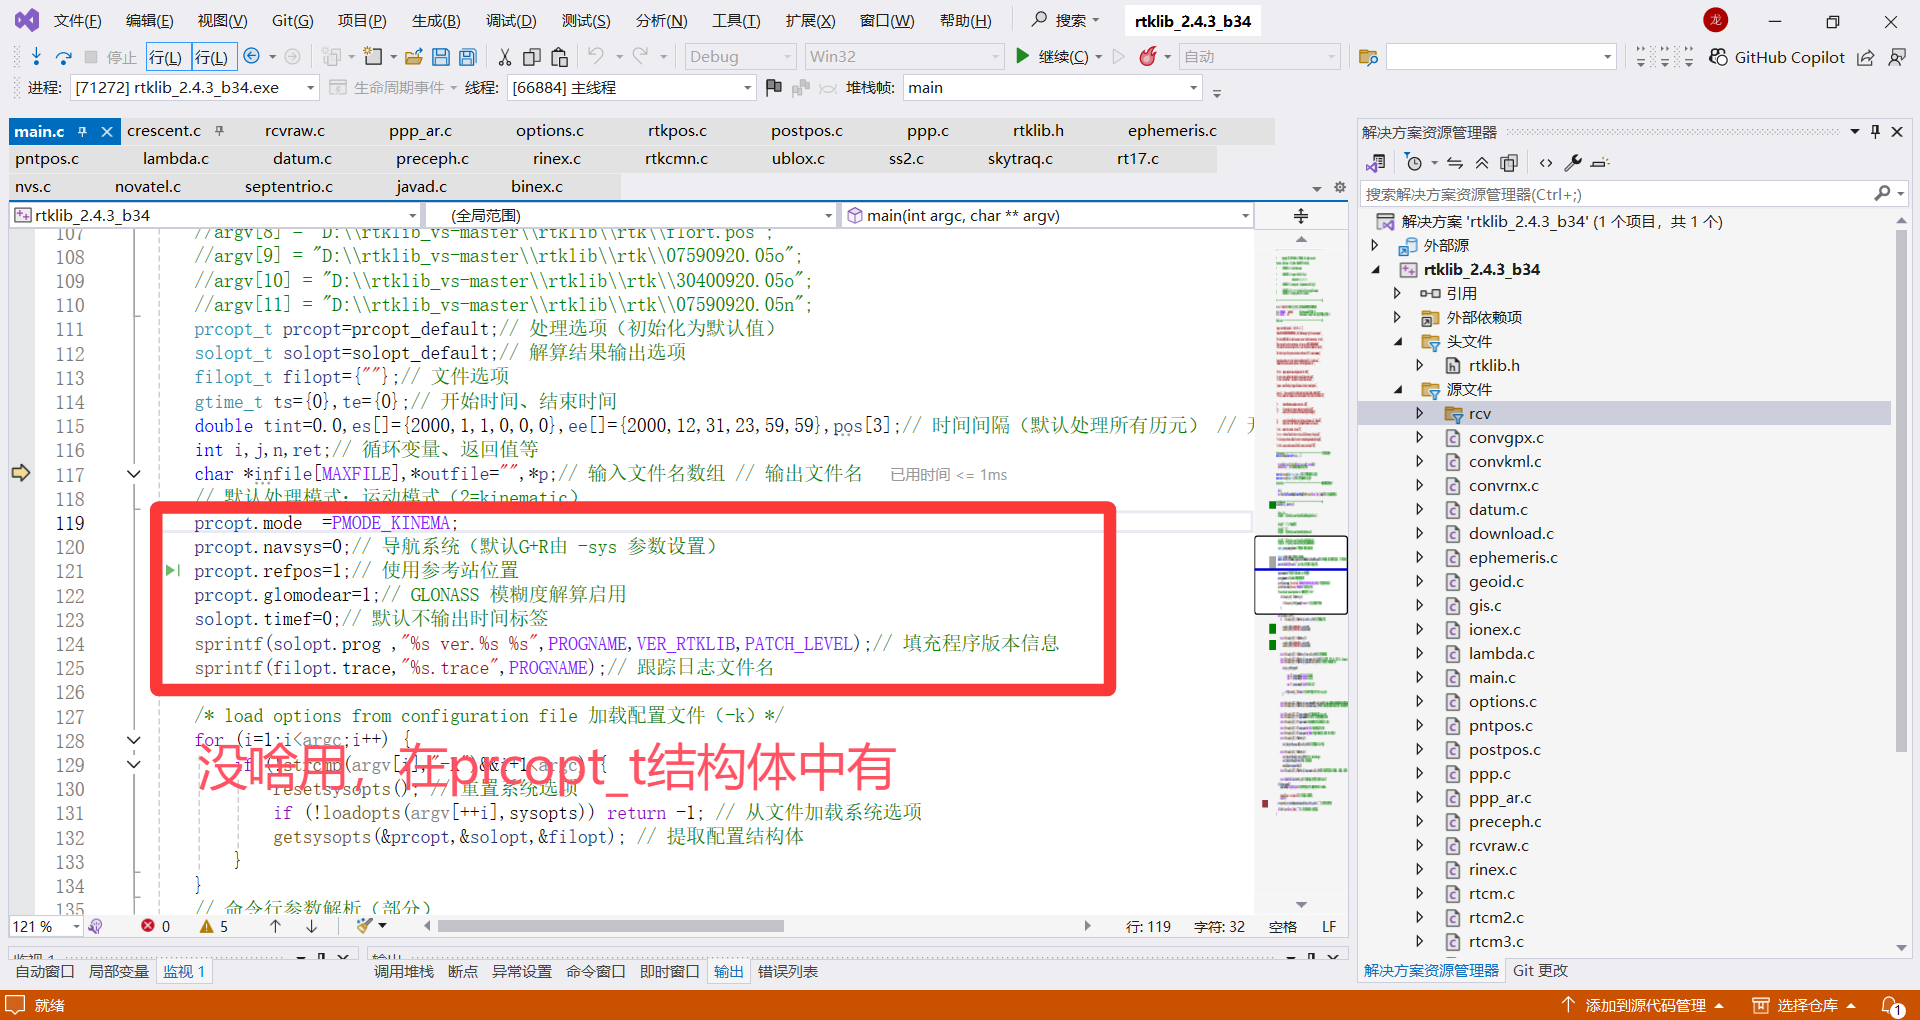The image size is (1920, 1020).
Task: Navigate backward with the blue back arrow
Action: tap(252, 57)
